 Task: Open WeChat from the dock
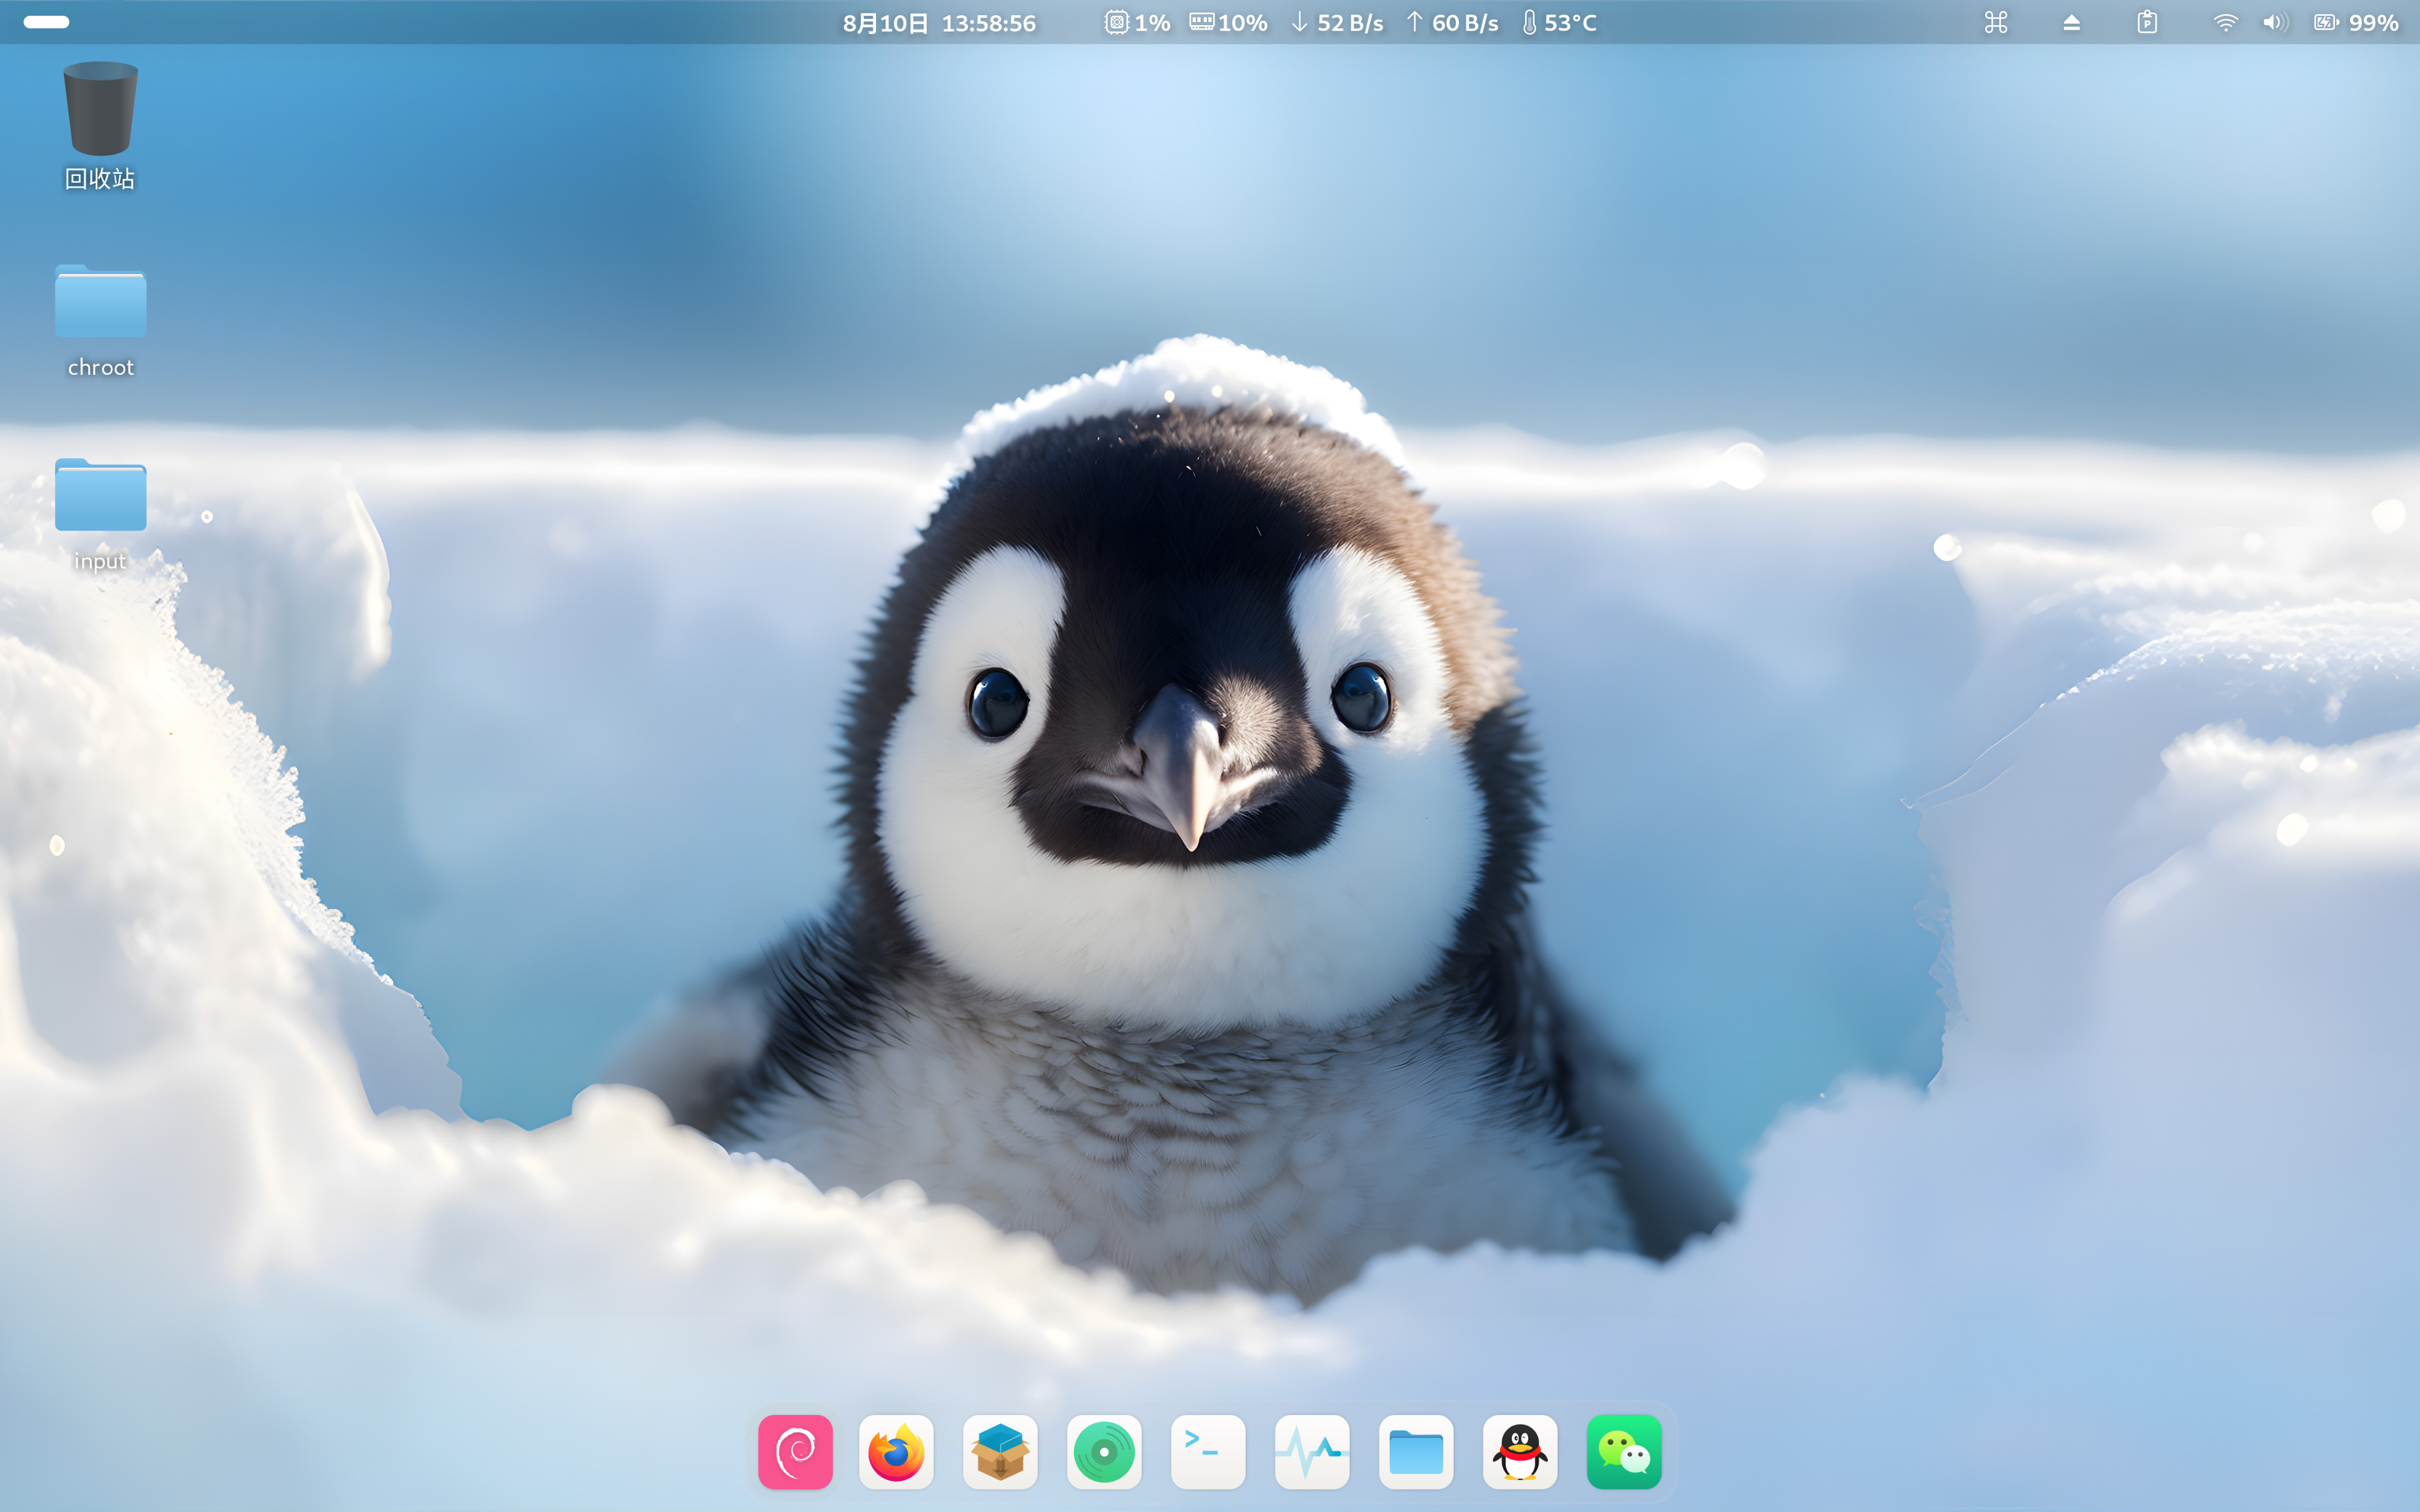click(1624, 1451)
